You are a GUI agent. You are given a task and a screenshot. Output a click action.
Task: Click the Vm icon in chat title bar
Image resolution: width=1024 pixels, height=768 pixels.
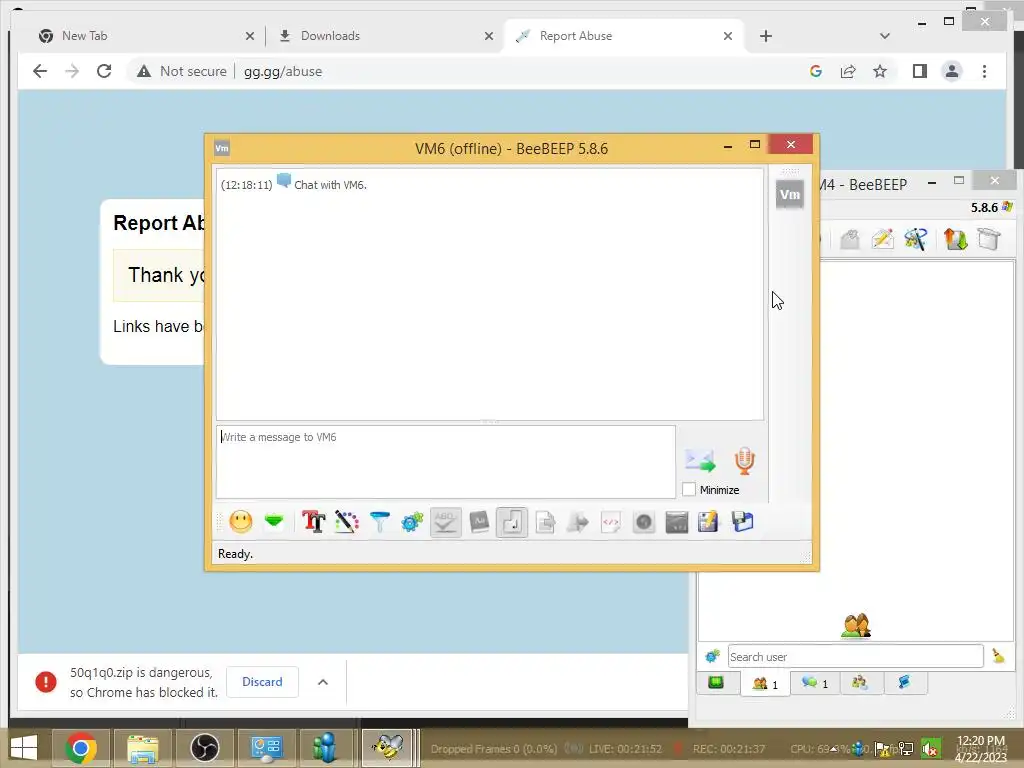[222, 148]
